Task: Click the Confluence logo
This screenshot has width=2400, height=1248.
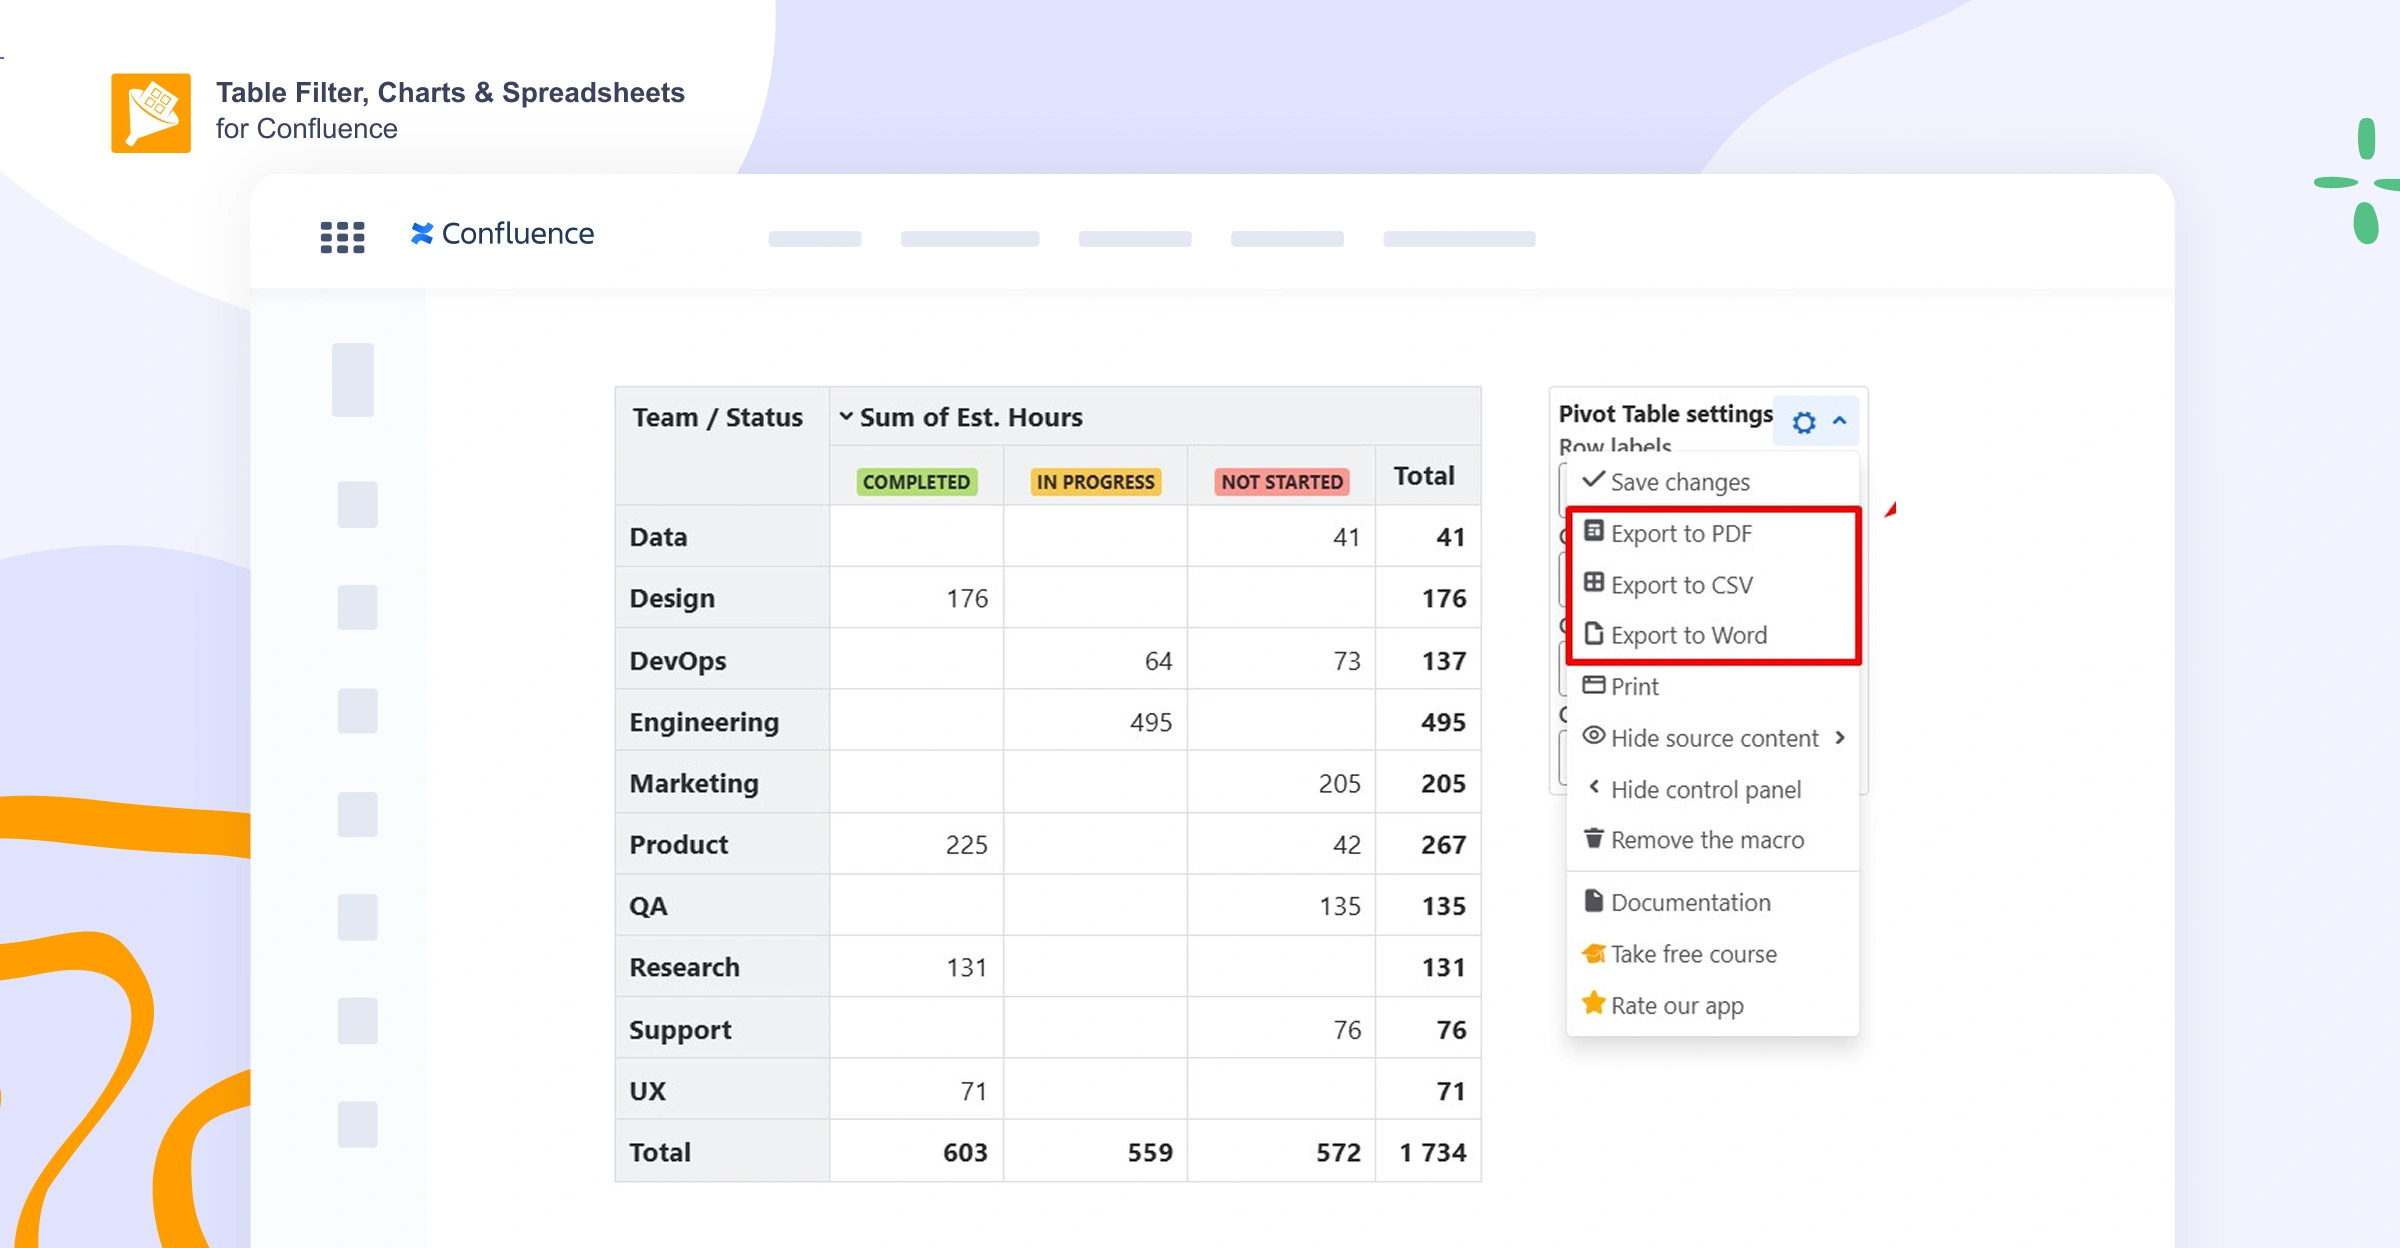Action: point(500,233)
